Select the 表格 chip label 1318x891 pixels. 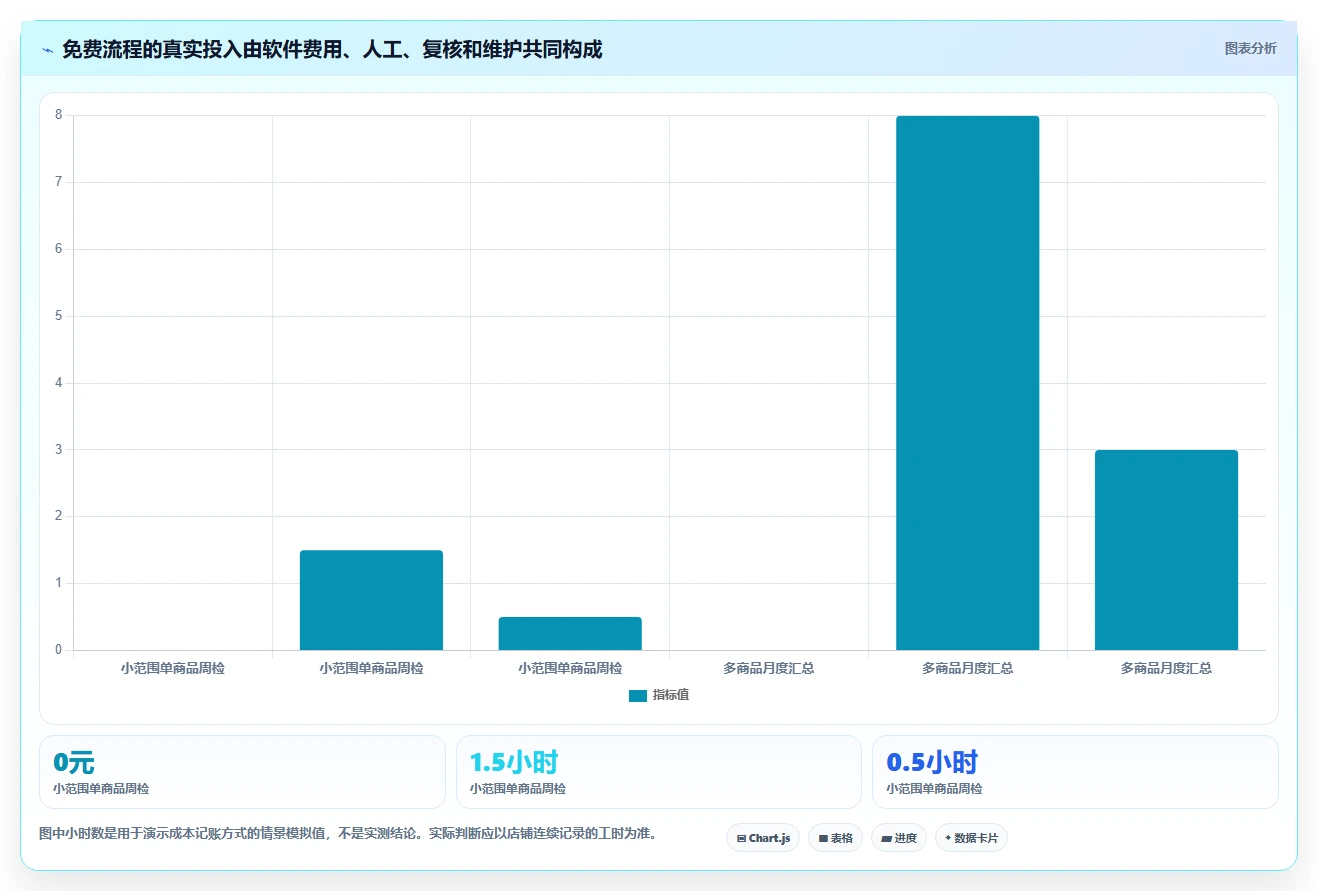(x=841, y=839)
